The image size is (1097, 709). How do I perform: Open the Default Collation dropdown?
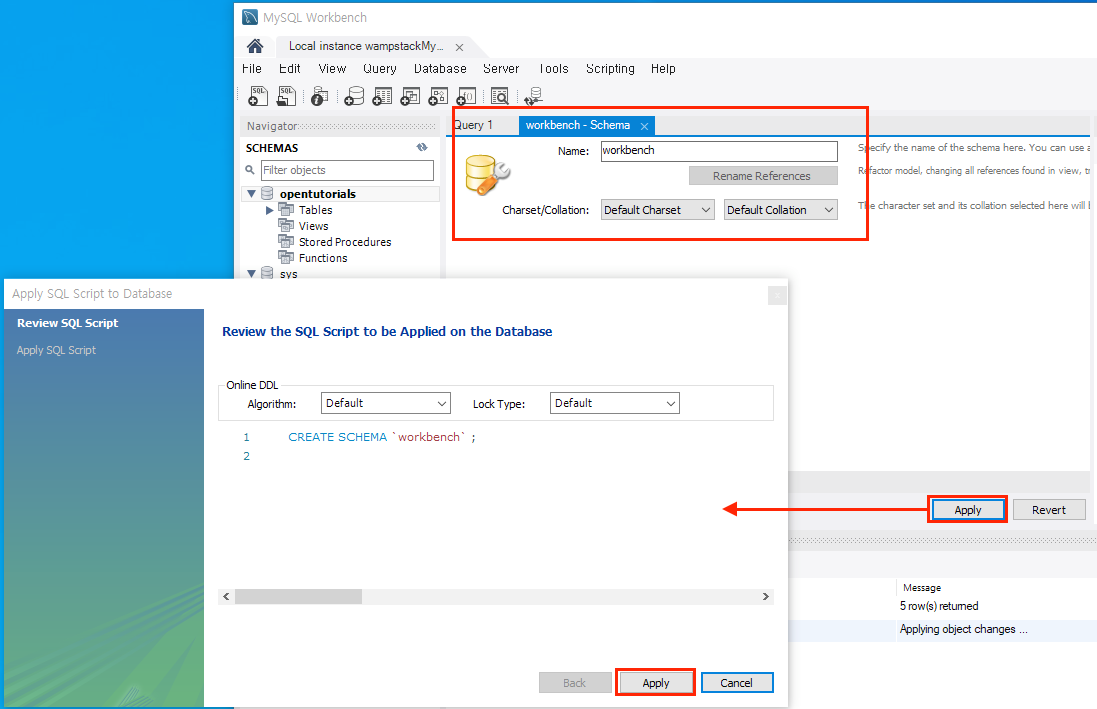781,210
